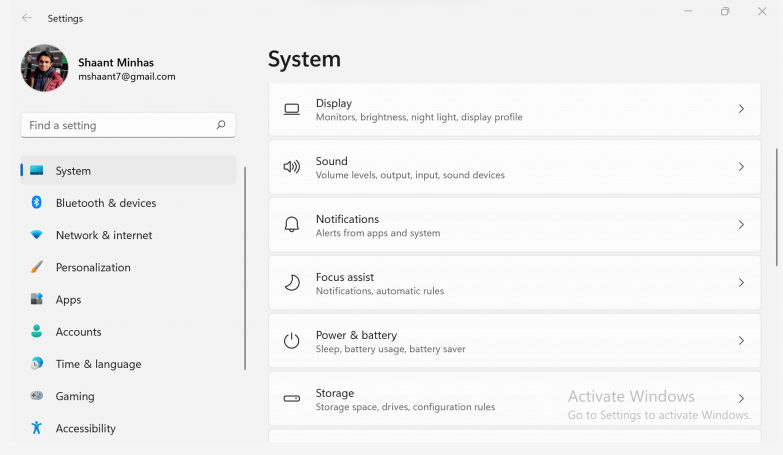Close the Settings window

(762, 11)
